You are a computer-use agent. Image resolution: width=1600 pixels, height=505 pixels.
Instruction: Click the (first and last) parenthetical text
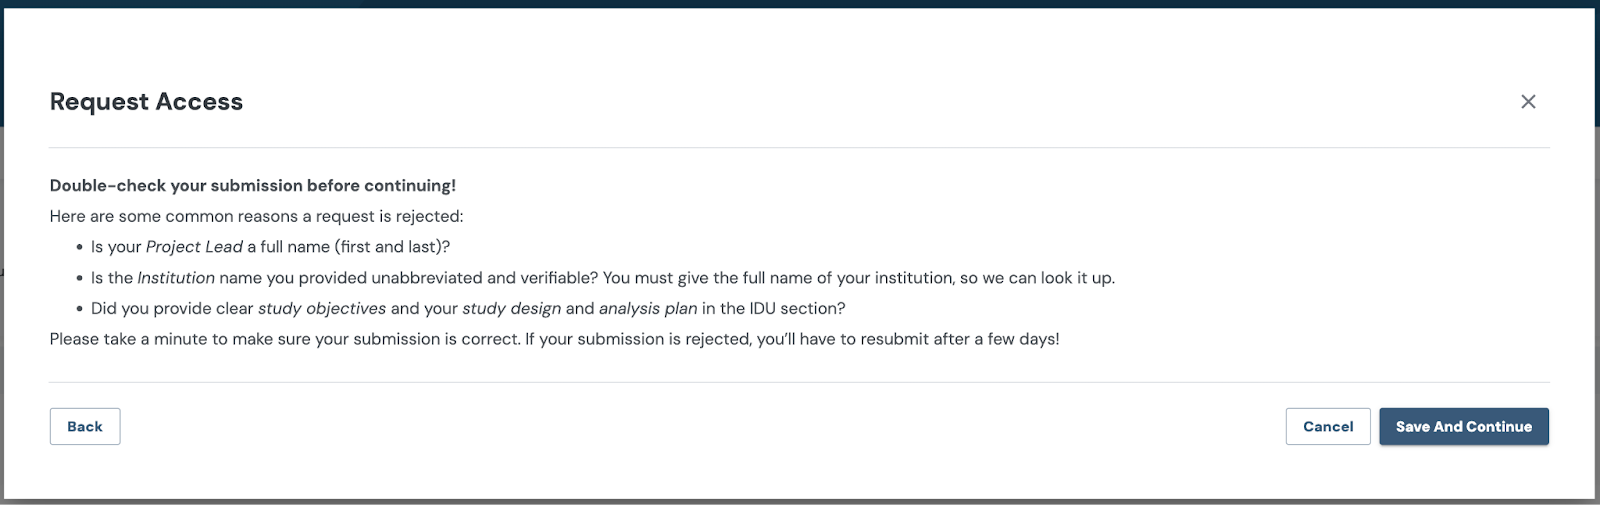[x=392, y=247]
